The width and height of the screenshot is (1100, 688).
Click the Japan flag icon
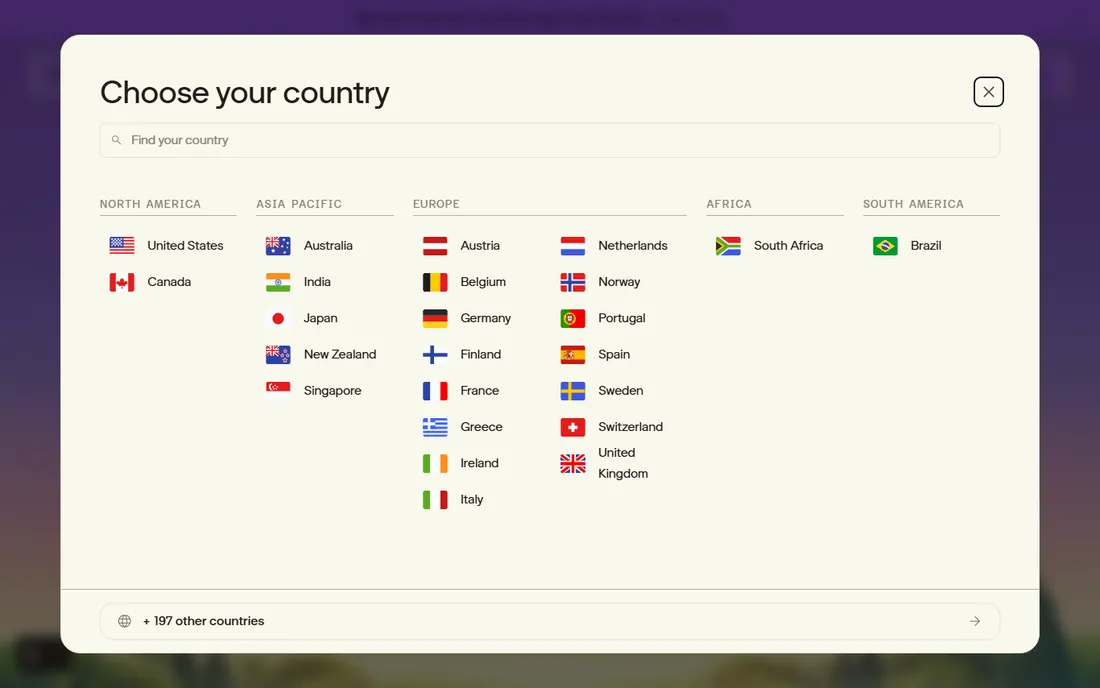(x=279, y=318)
